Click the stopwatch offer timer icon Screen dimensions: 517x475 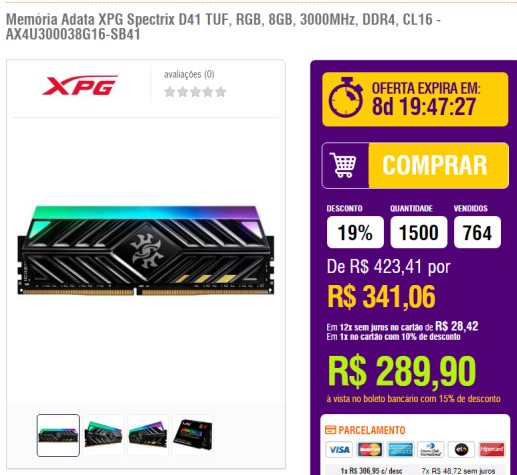pos(345,98)
